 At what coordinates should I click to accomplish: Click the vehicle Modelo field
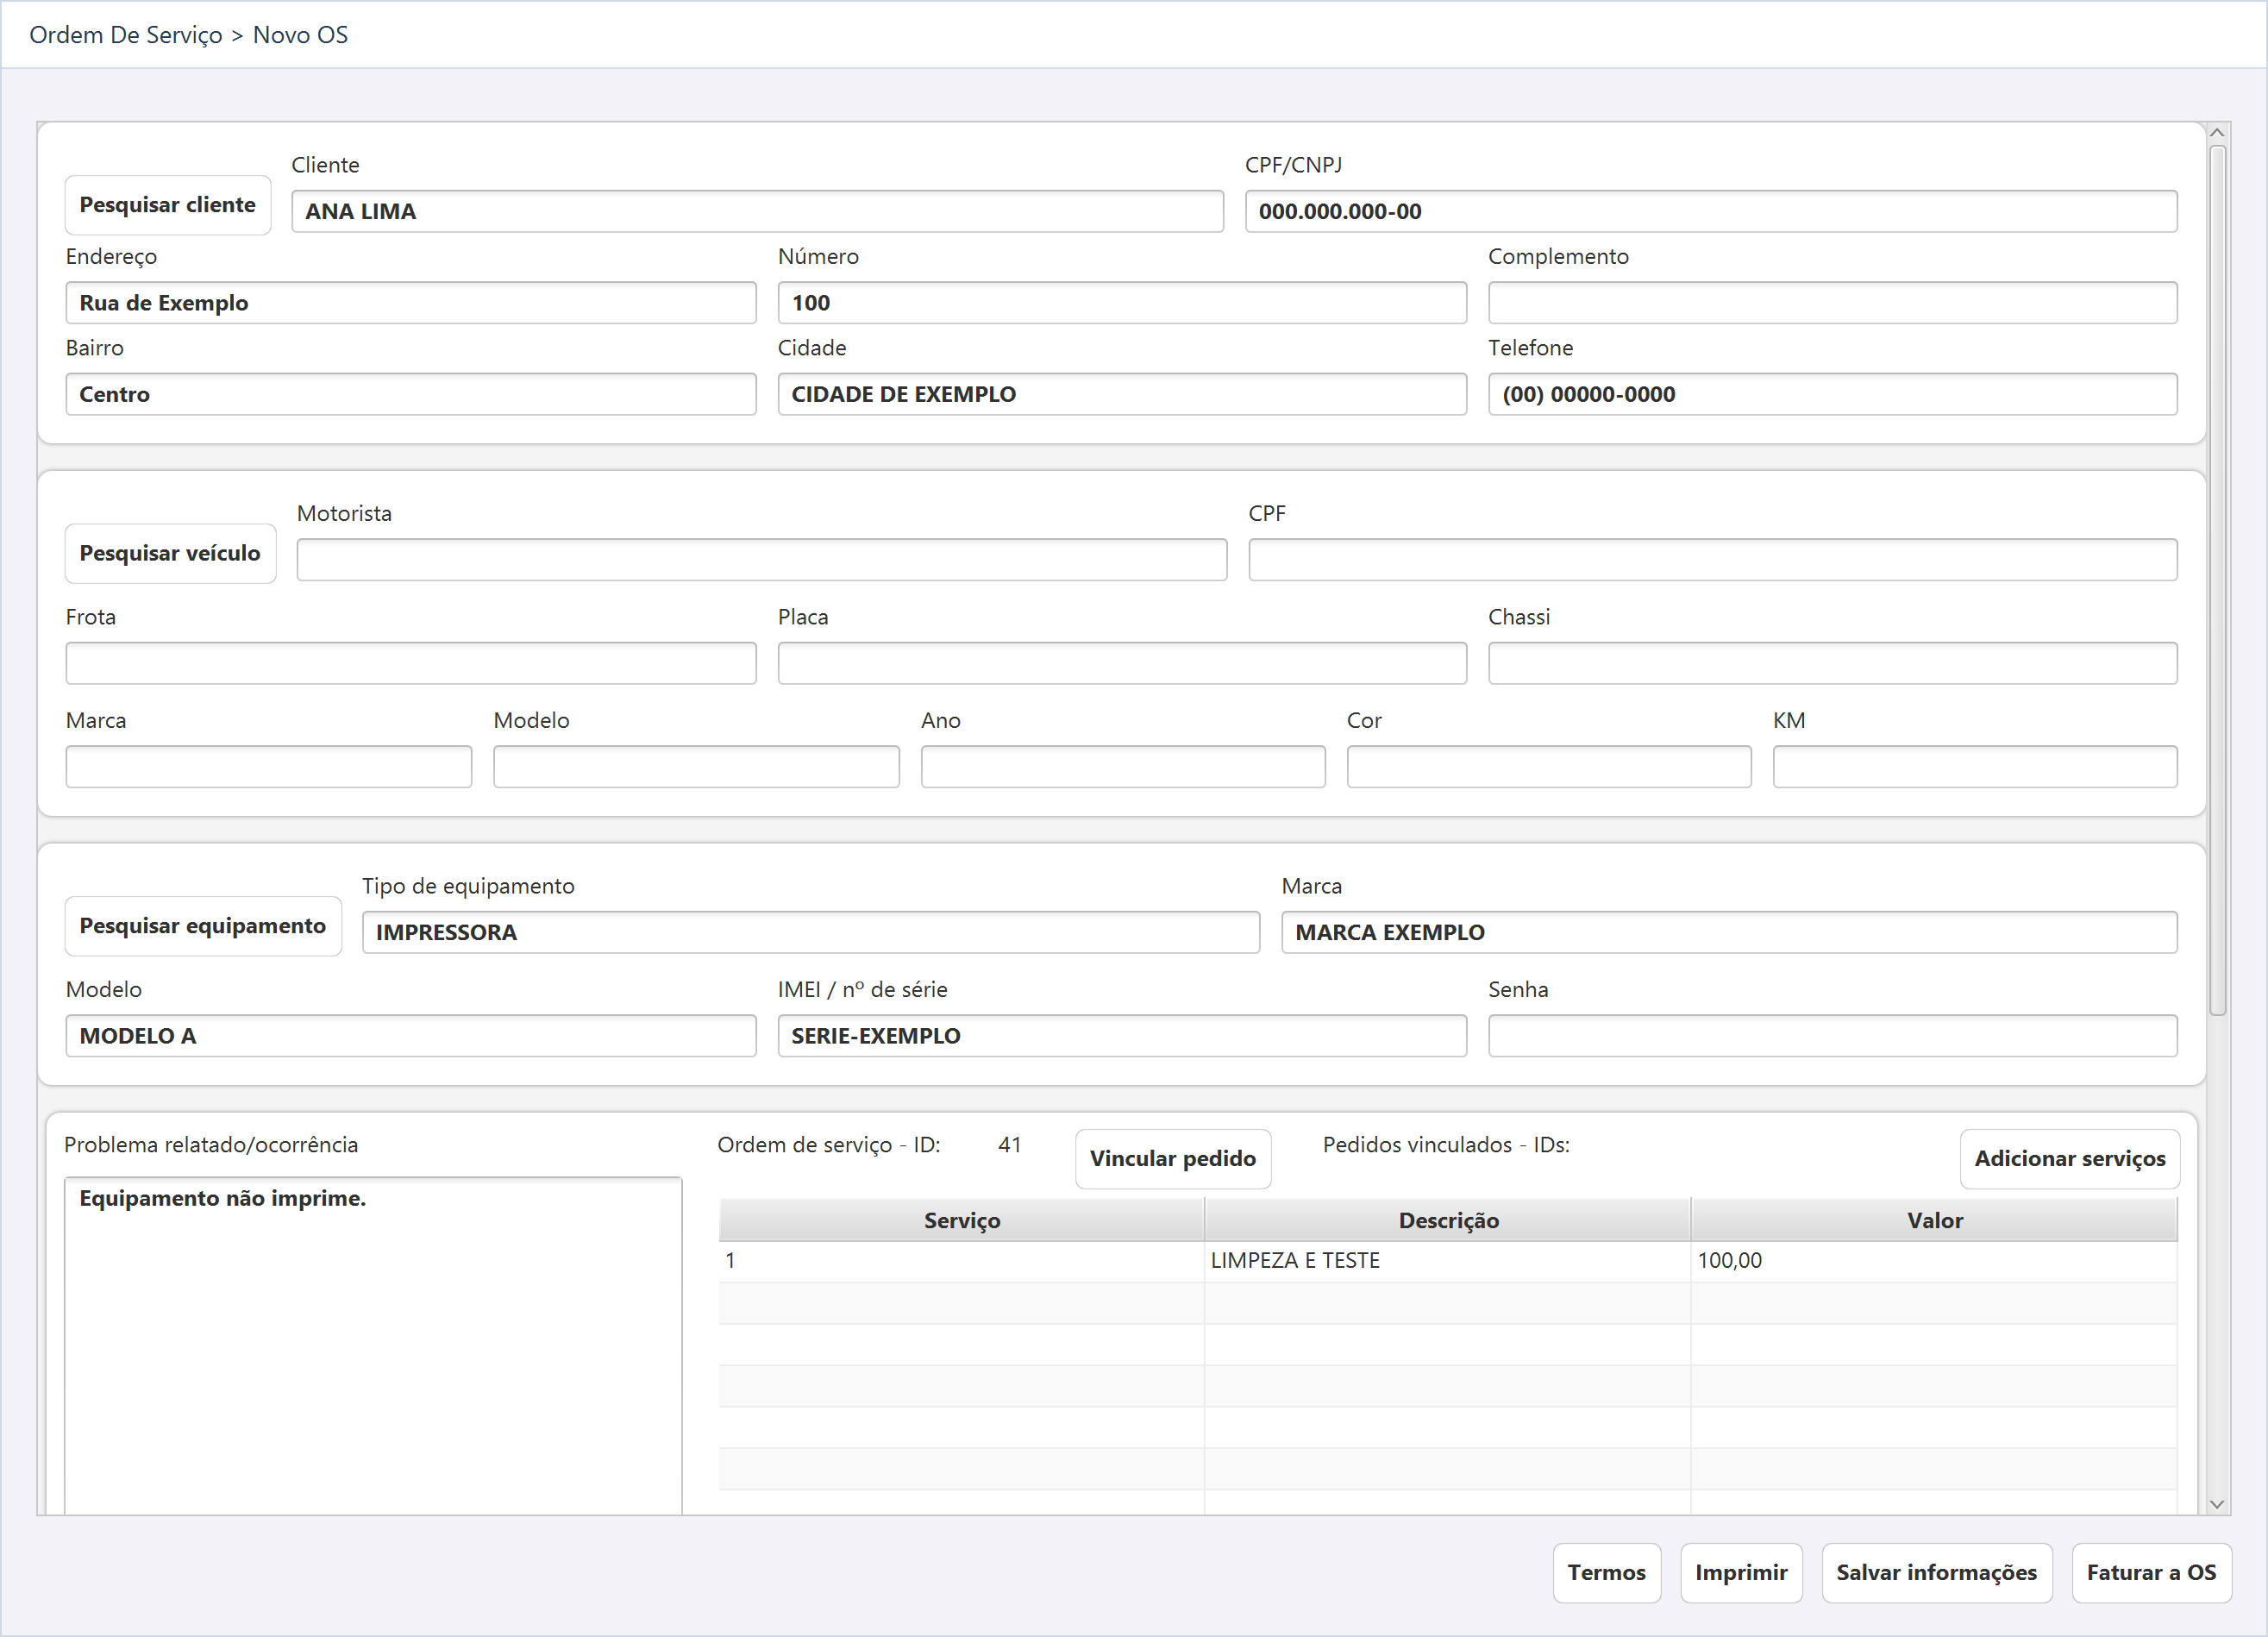pos(696,766)
